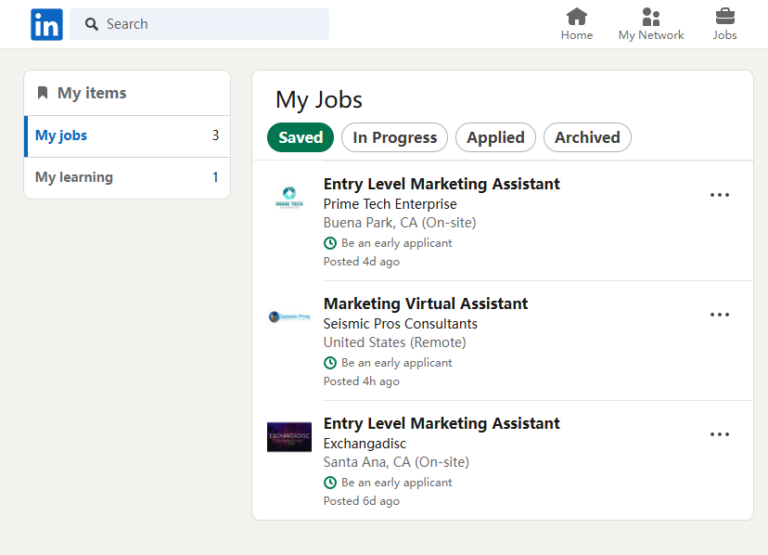The image size is (768, 555).
Task: Click the Seismic Pros Consultants company logo
Action: pos(289,317)
